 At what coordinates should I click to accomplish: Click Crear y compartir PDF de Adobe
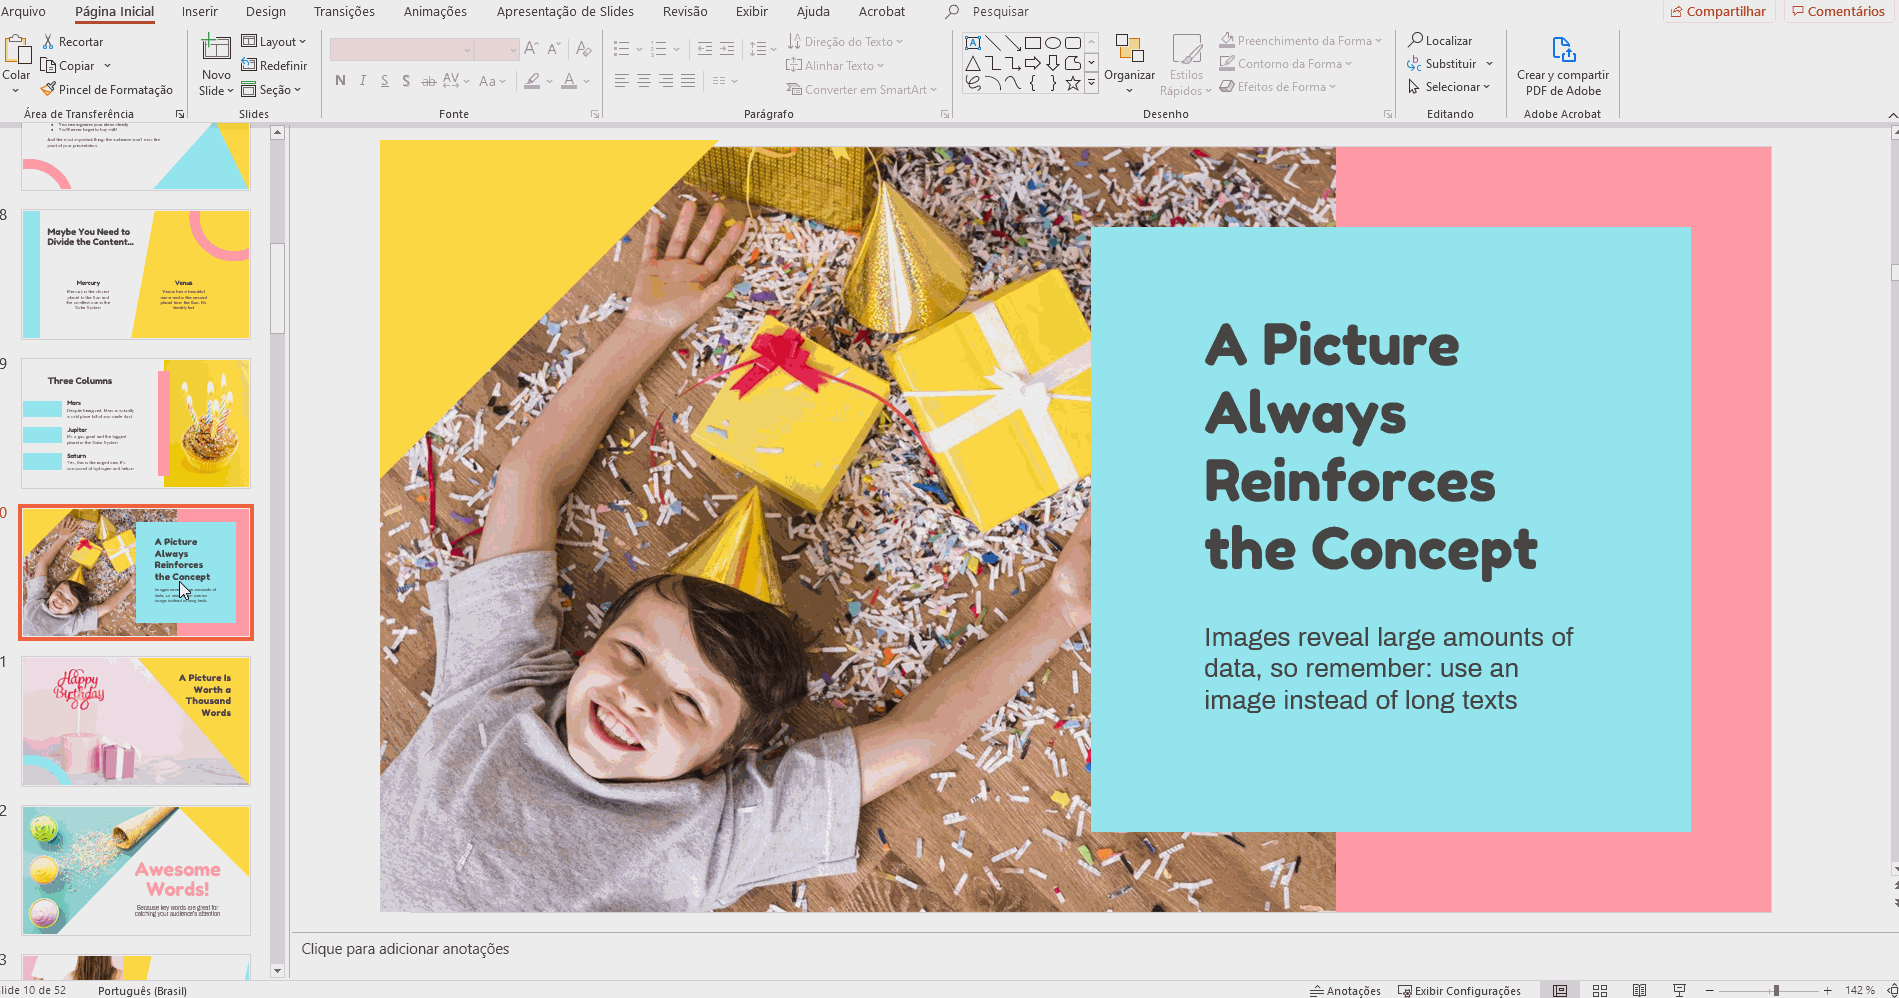(1562, 66)
